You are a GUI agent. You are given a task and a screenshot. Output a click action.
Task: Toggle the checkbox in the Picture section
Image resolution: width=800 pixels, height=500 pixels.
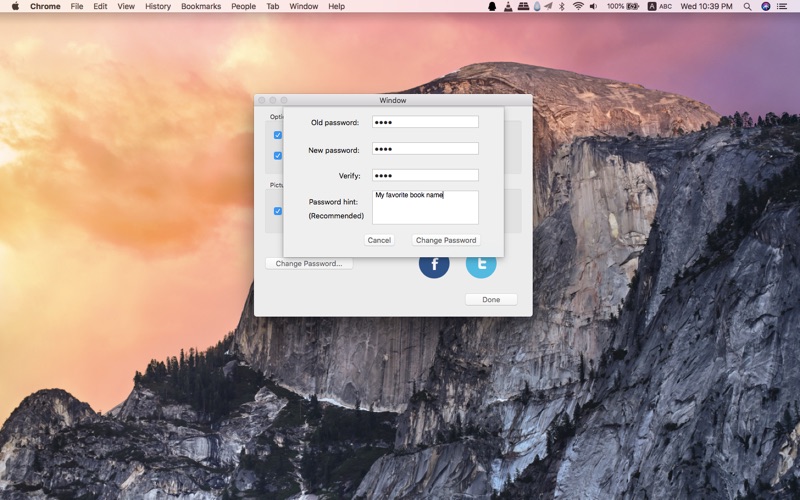[x=278, y=211]
